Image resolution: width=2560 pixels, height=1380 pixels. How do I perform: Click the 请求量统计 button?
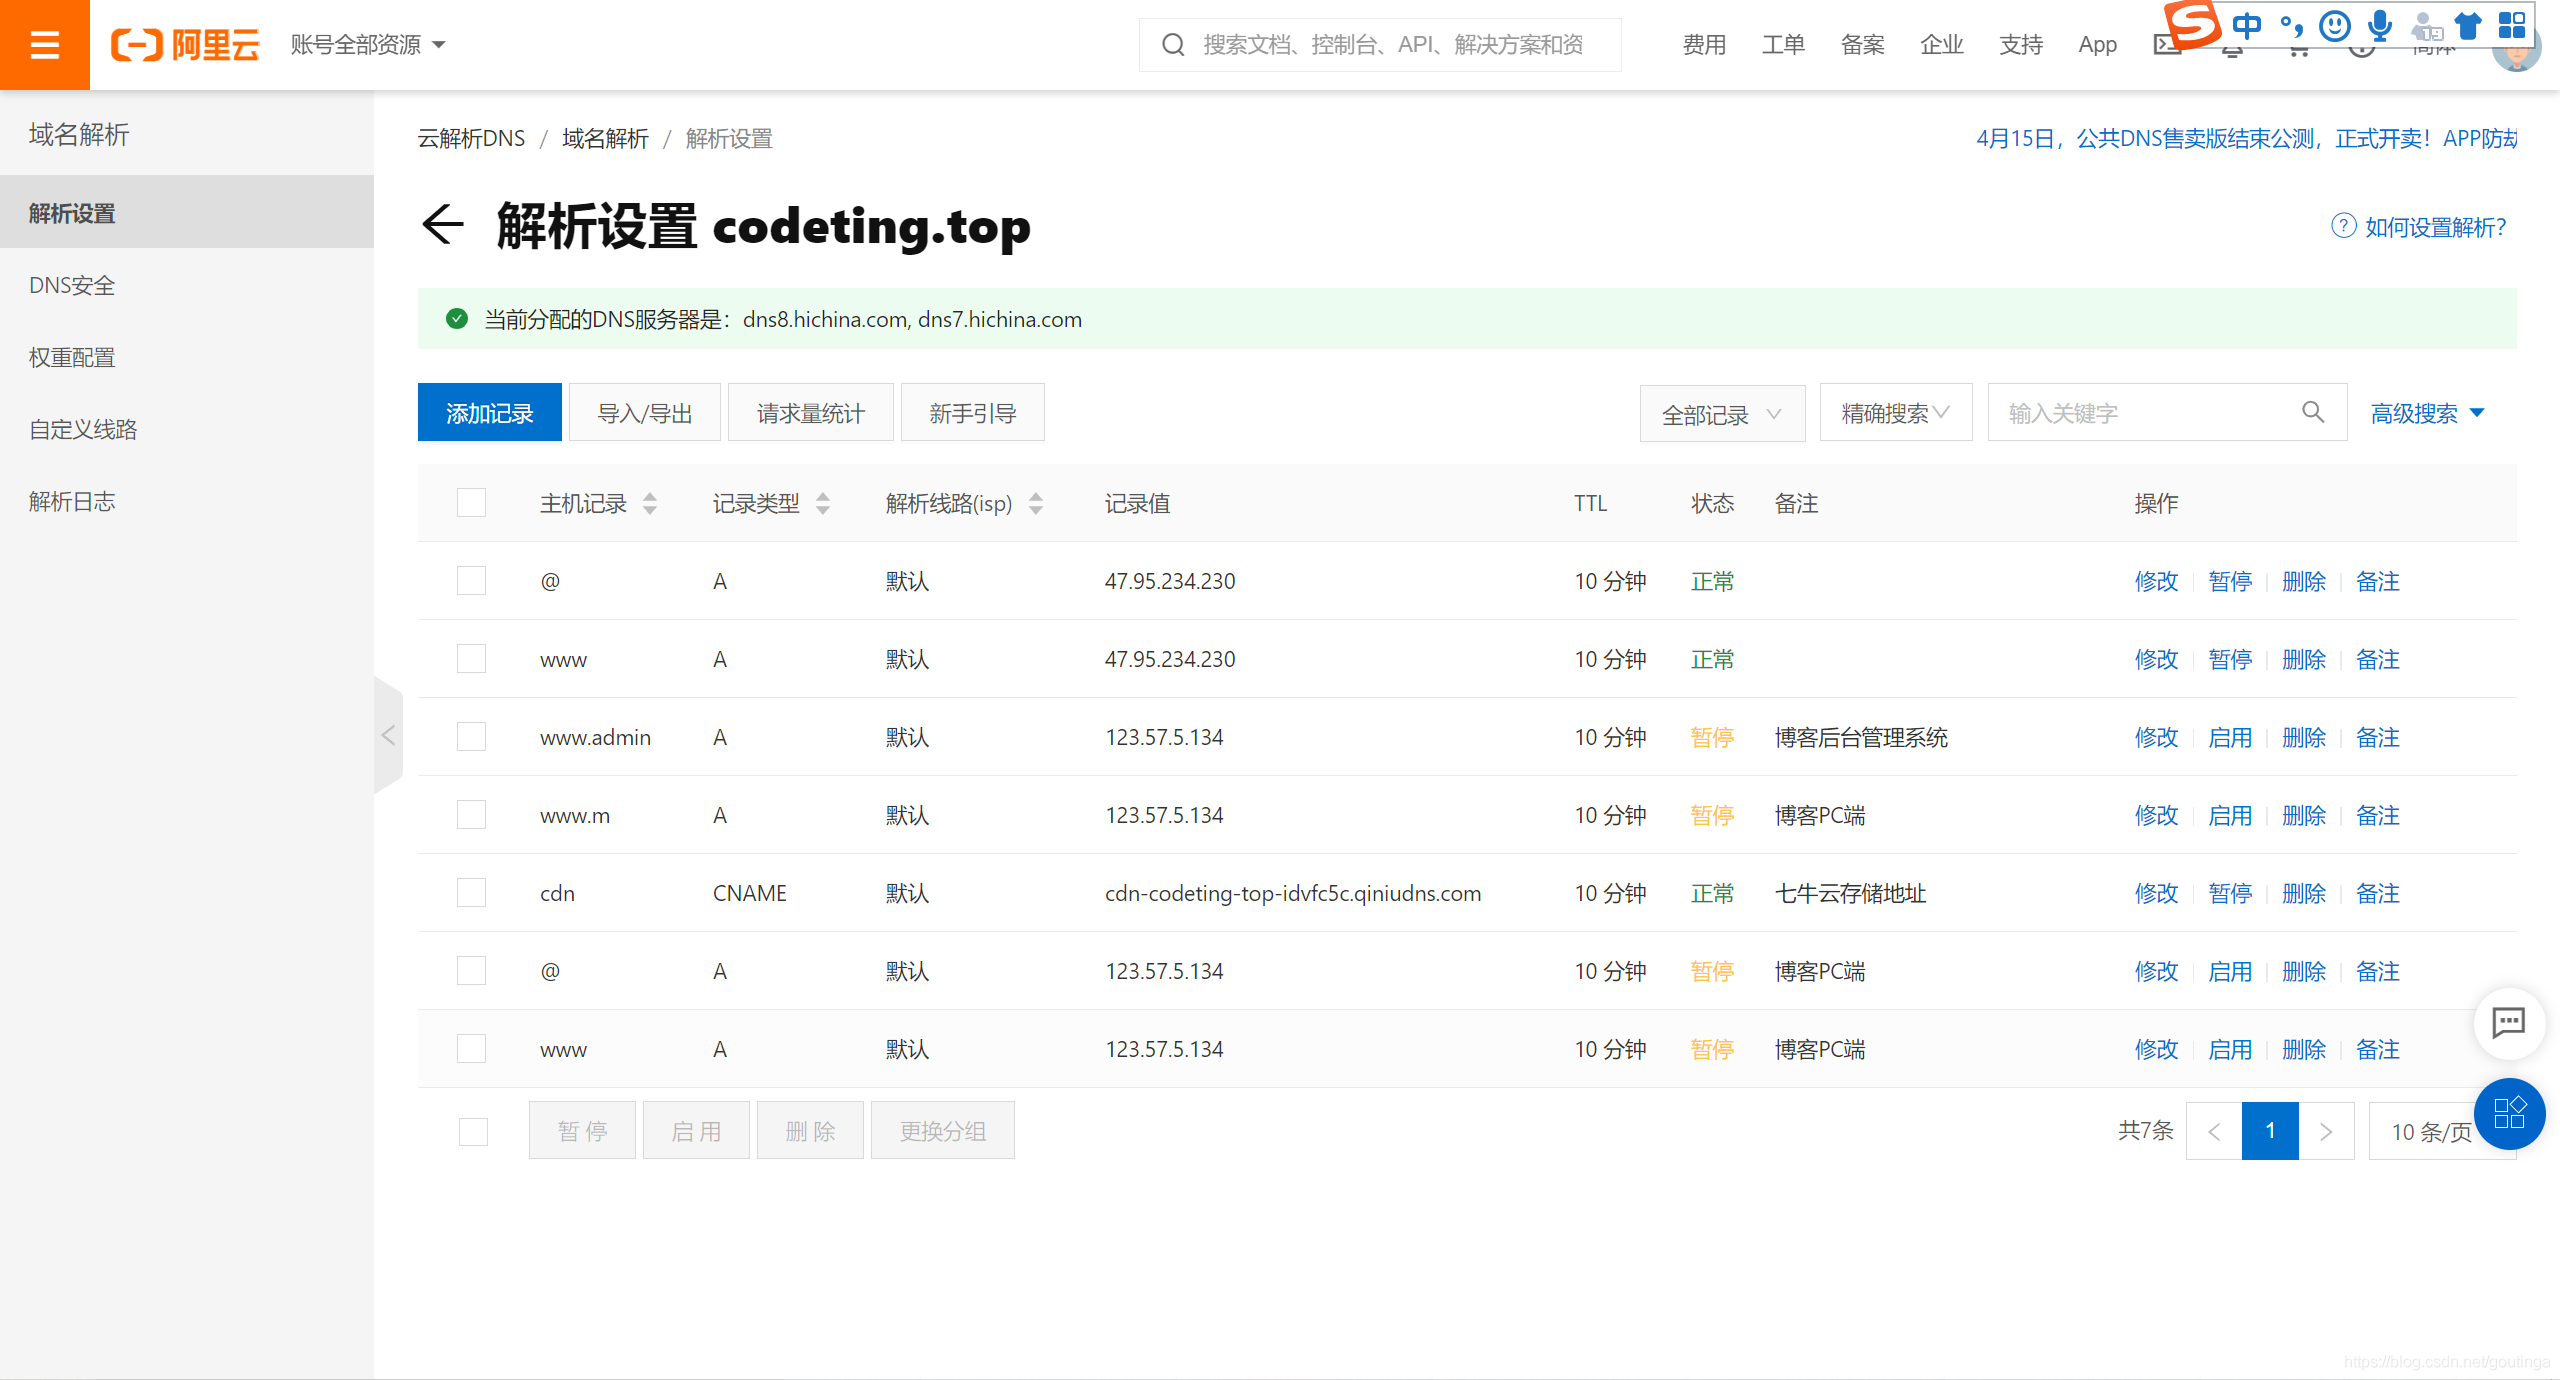[811, 412]
